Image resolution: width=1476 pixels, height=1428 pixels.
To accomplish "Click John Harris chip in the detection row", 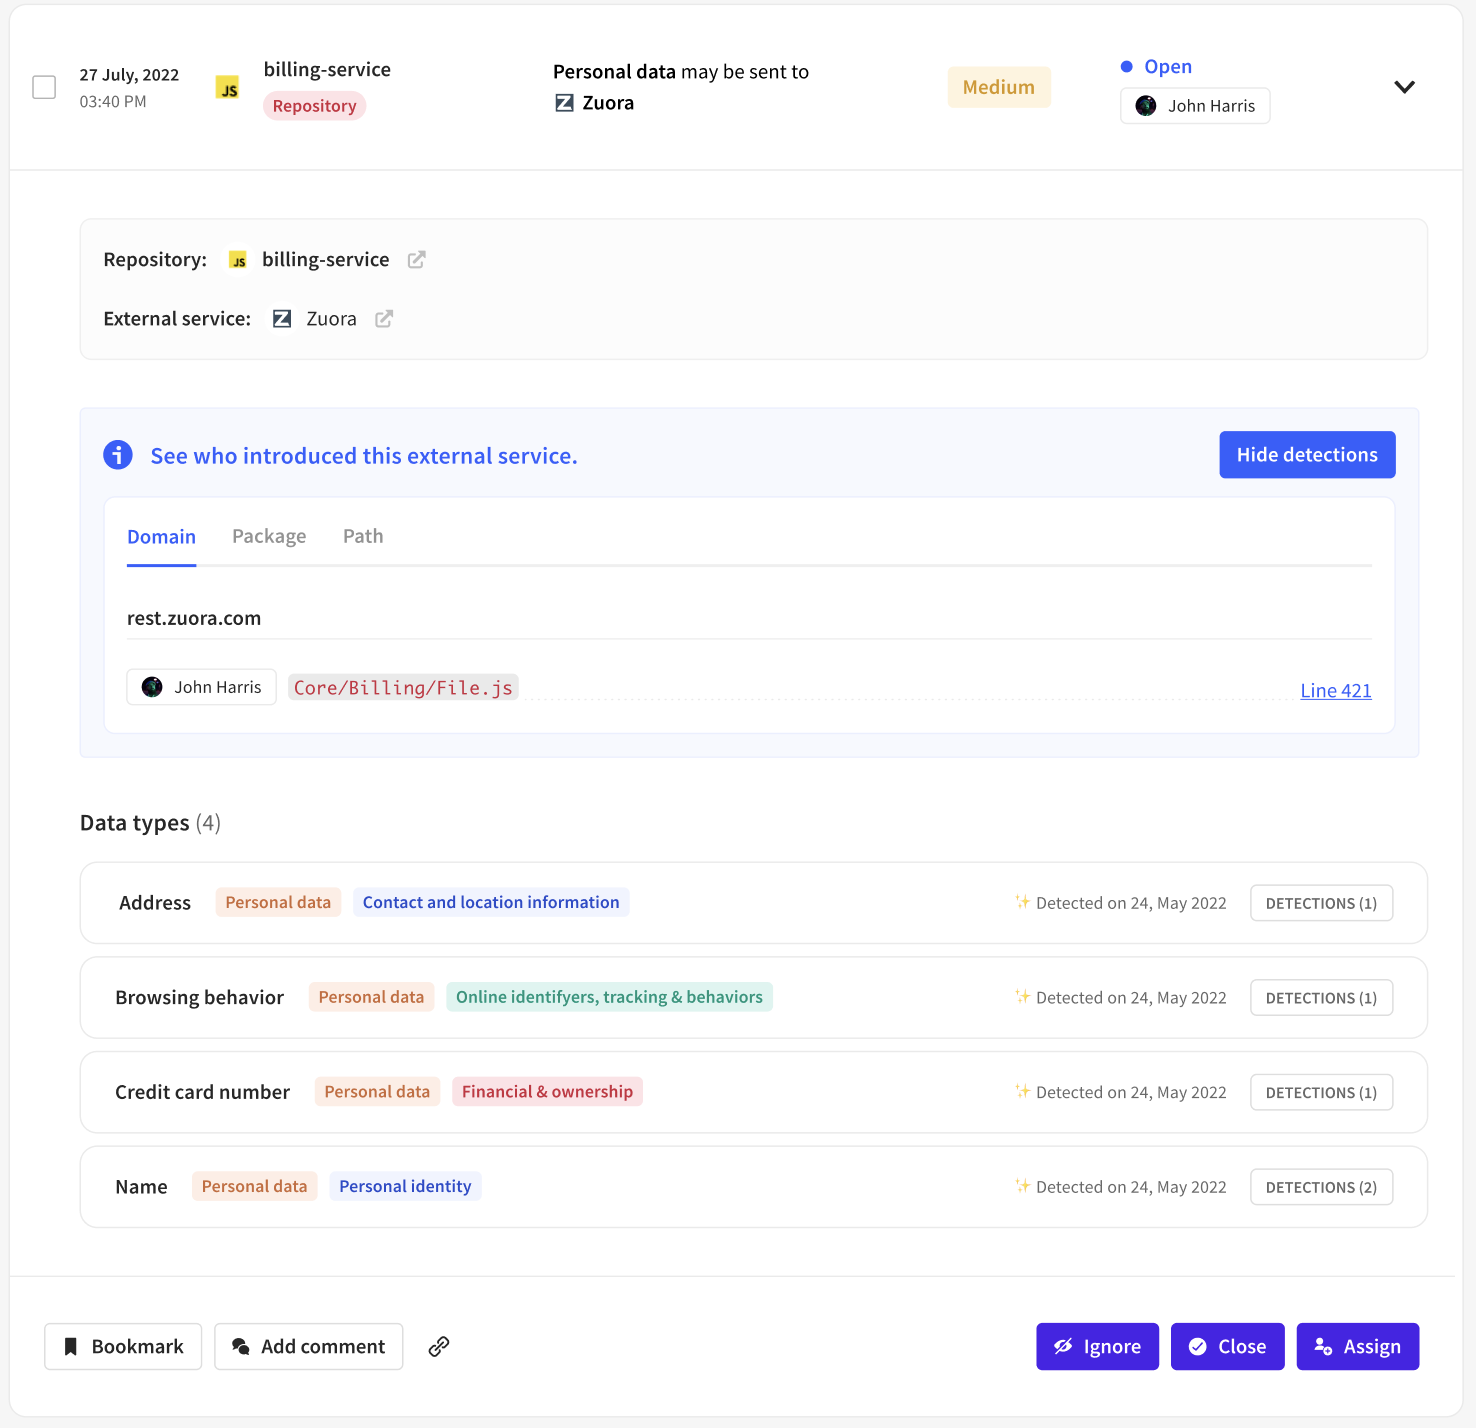I will [x=201, y=687].
